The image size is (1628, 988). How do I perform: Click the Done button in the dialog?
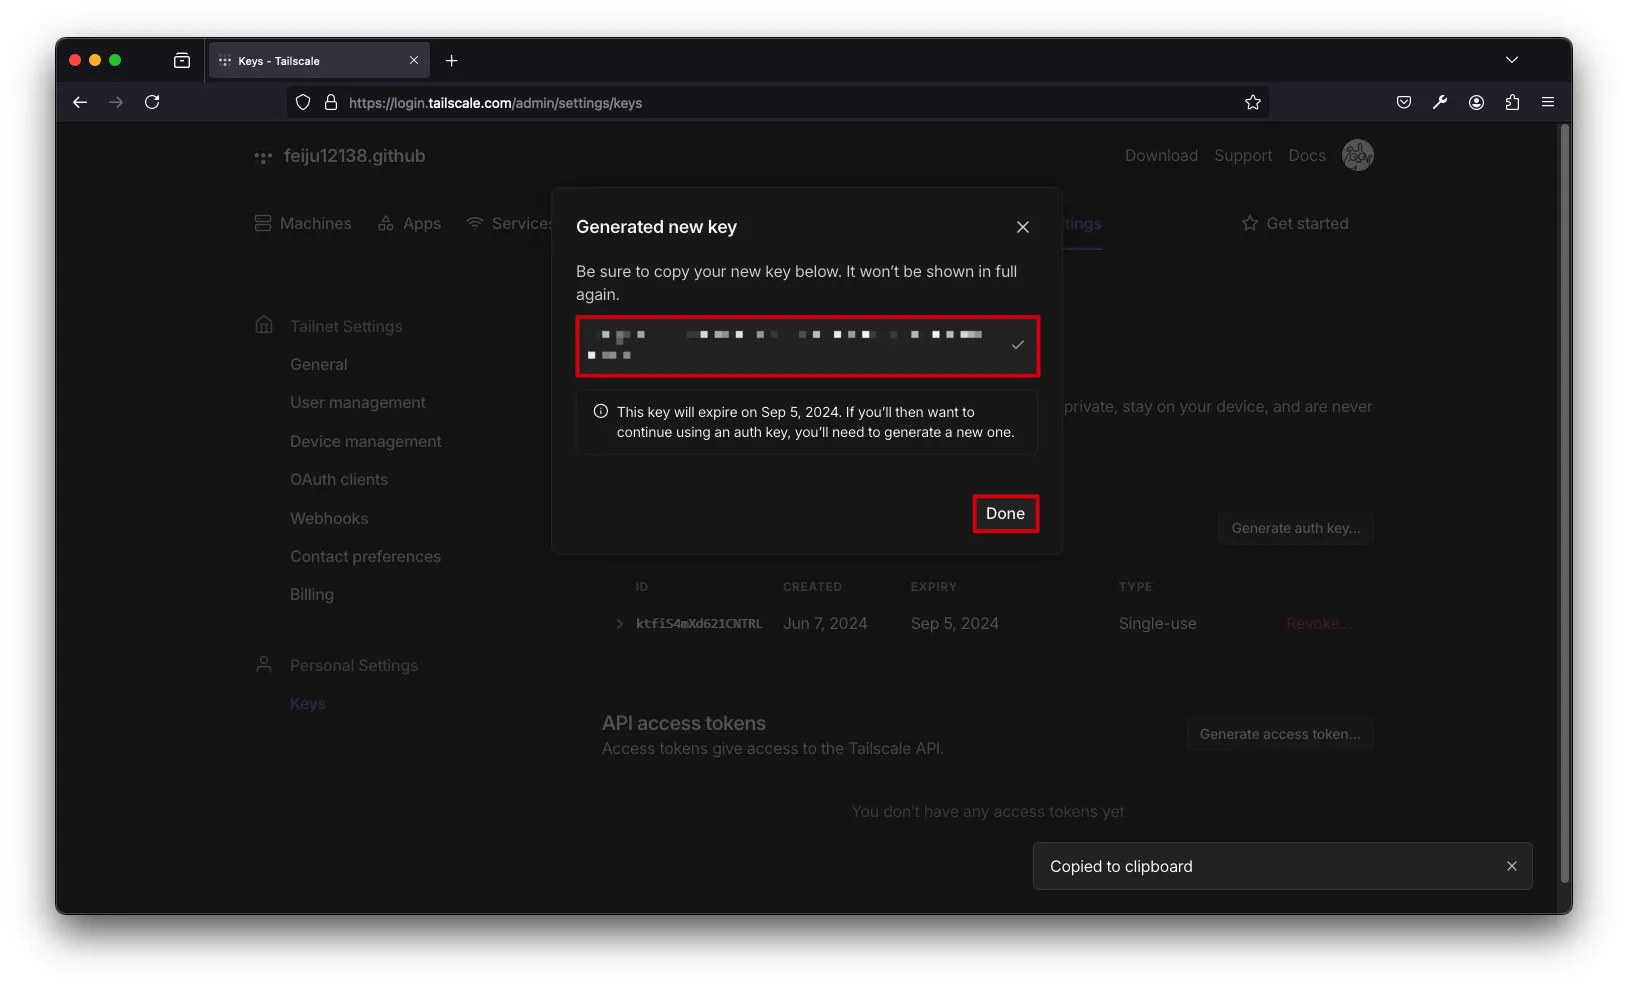click(1005, 514)
